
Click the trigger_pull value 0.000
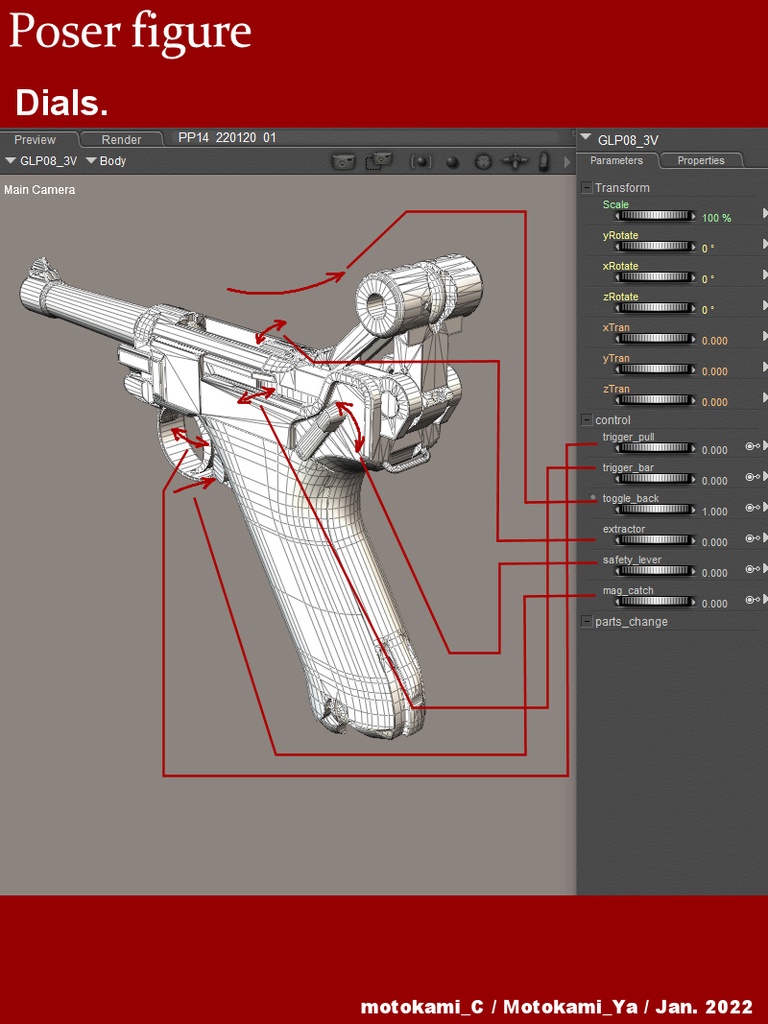coord(714,451)
